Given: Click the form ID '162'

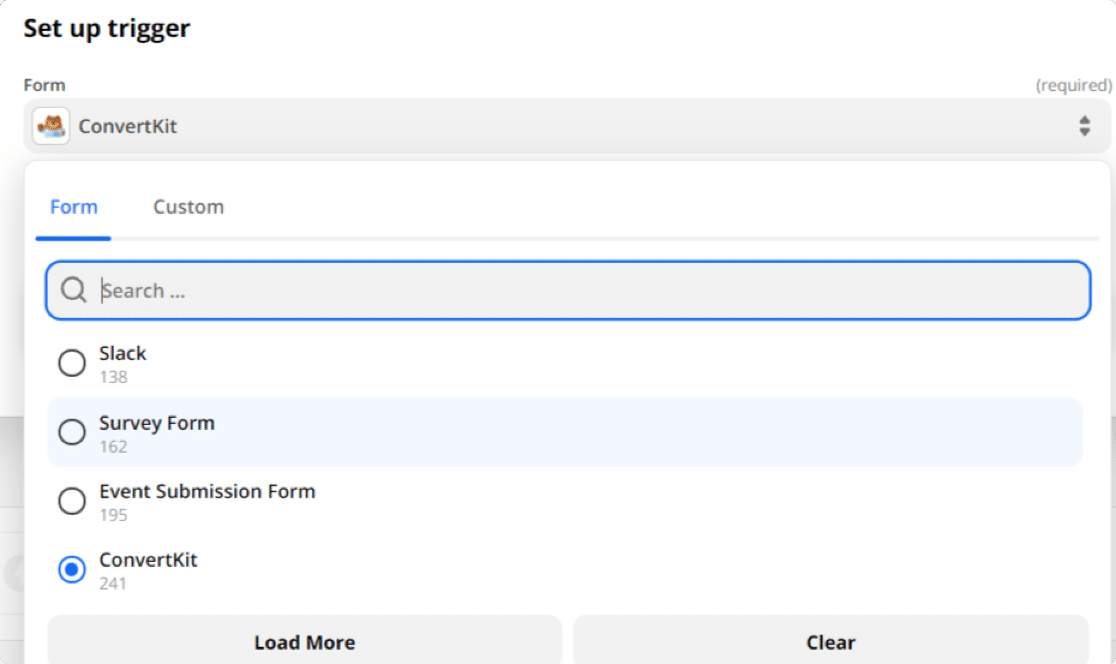Looking at the screenshot, I should pos(113,447).
